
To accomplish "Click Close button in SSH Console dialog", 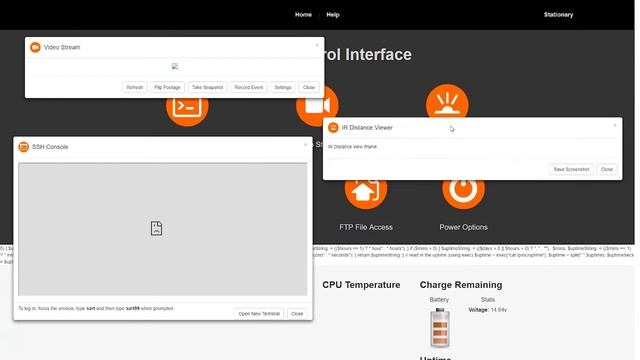I will pos(297,314).
